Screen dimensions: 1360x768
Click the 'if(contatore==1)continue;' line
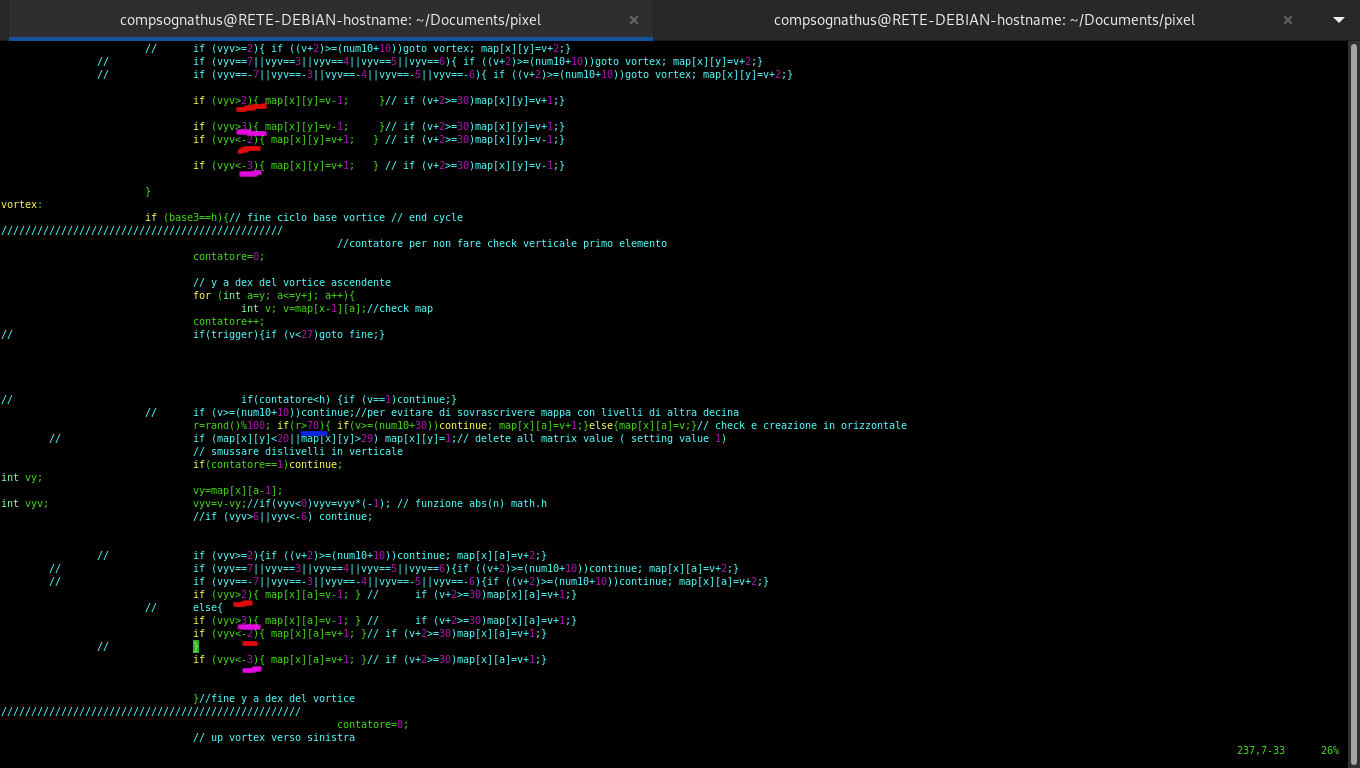click(x=268, y=464)
